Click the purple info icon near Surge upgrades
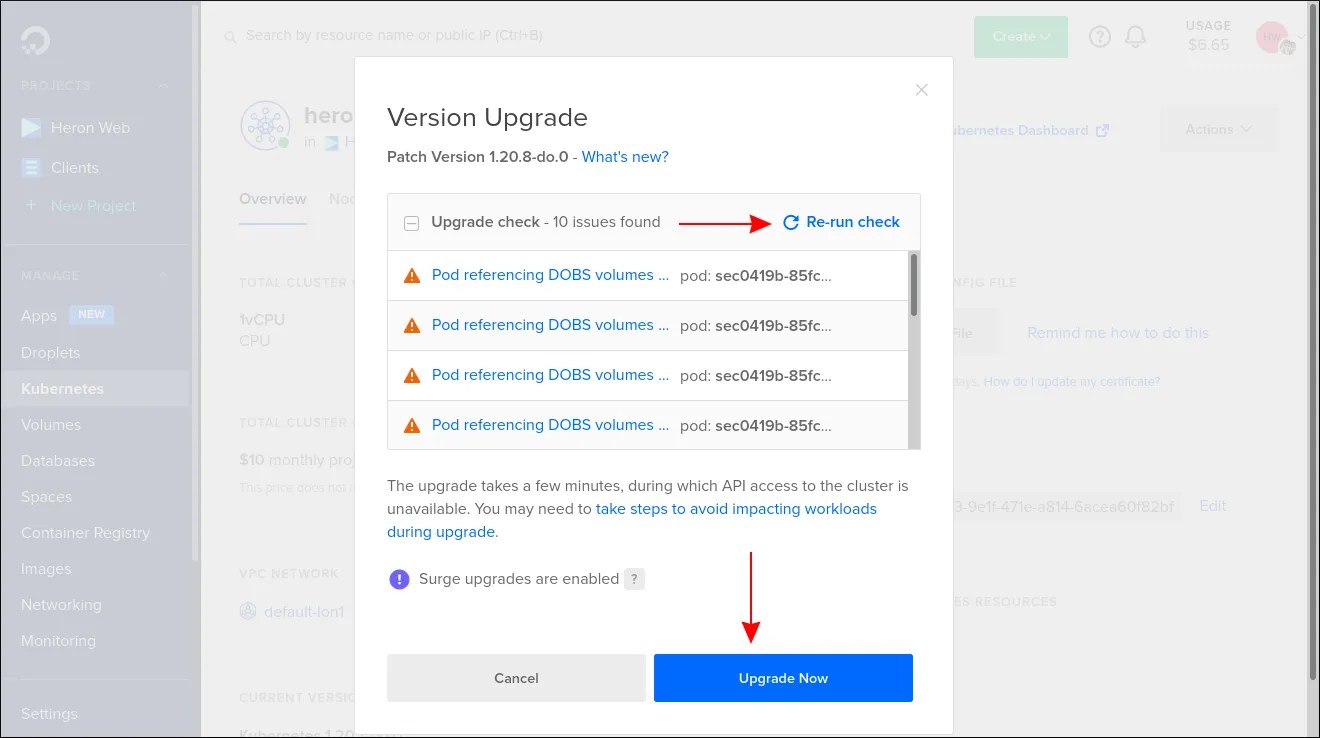This screenshot has width=1320, height=738. (x=399, y=578)
